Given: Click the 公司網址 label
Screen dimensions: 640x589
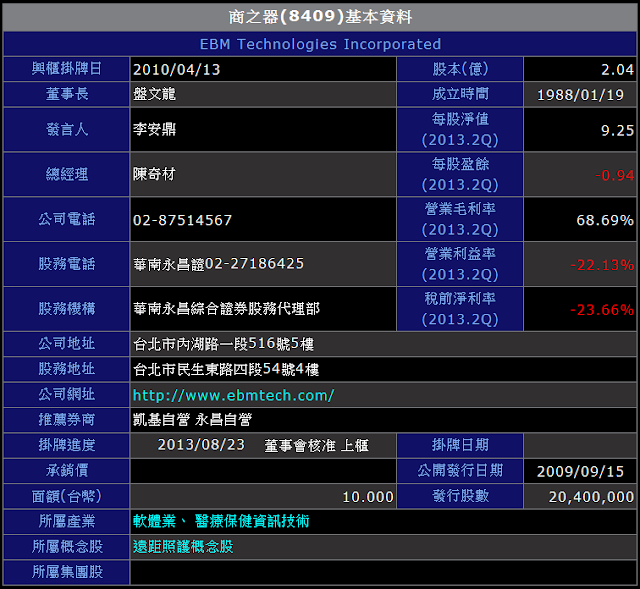Looking at the screenshot, I should pos(67,394).
